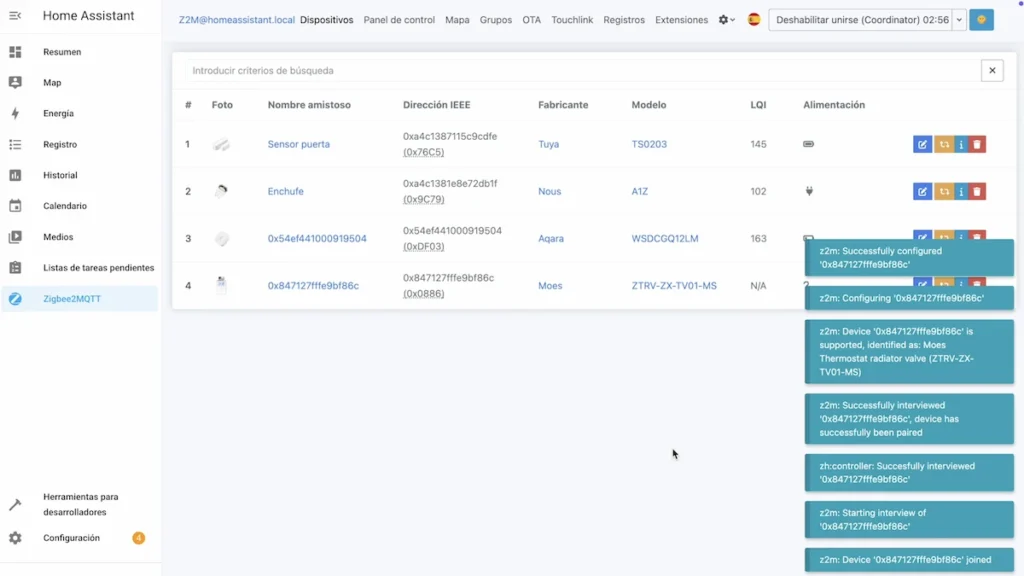The image size is (1024, 576).
Task: Dismiss the 'Starting interview' notification
Action: [909, 519]
